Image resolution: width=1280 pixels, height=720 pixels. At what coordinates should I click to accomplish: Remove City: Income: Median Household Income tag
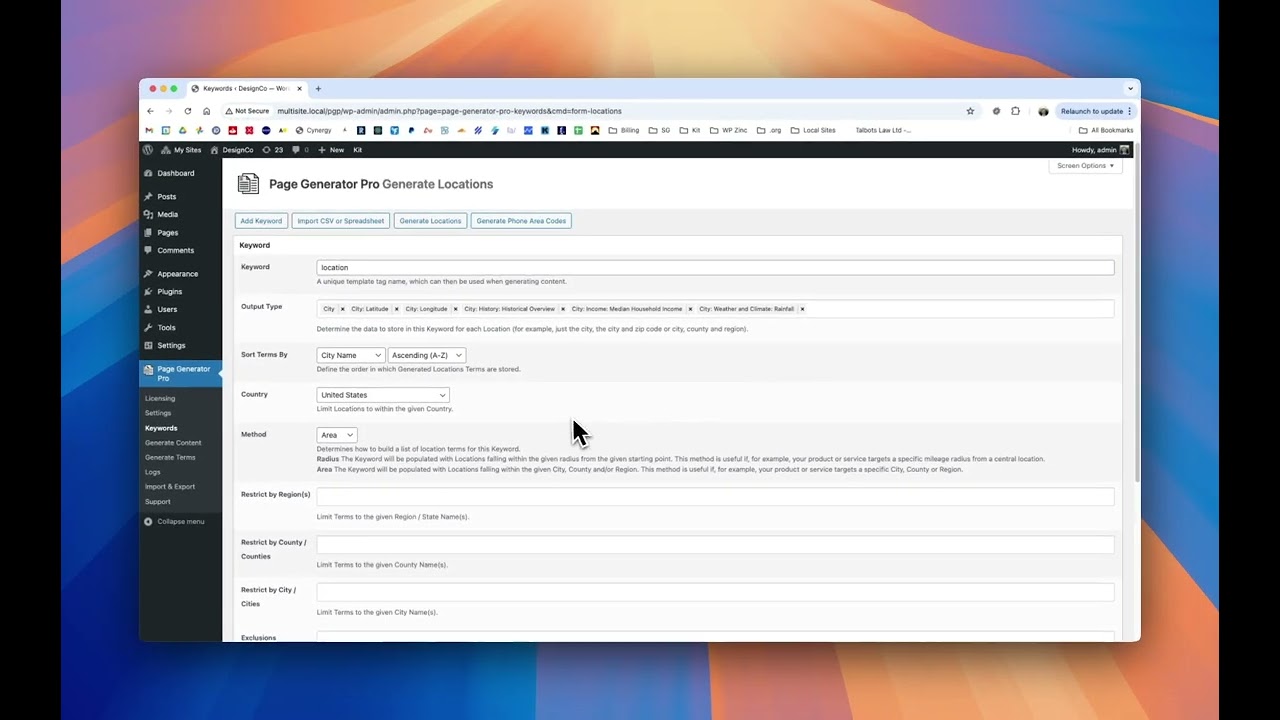690,309
